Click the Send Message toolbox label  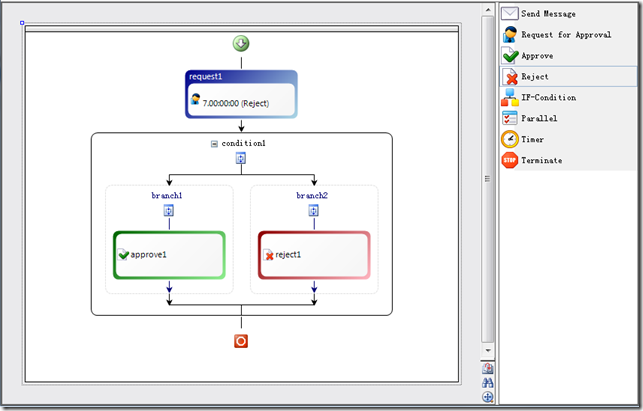(548, 14)
